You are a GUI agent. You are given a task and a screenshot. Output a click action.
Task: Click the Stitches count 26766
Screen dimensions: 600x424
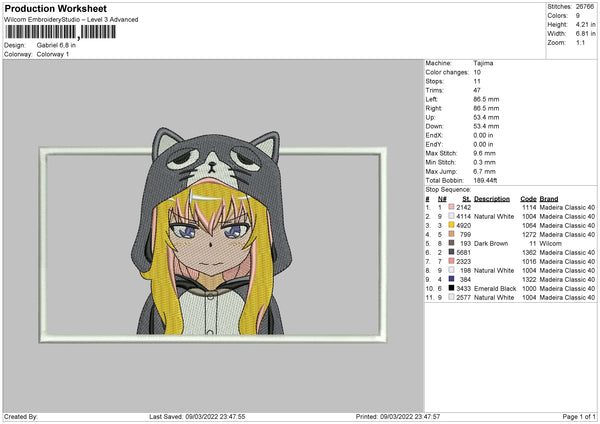click(x=585, y=7)
